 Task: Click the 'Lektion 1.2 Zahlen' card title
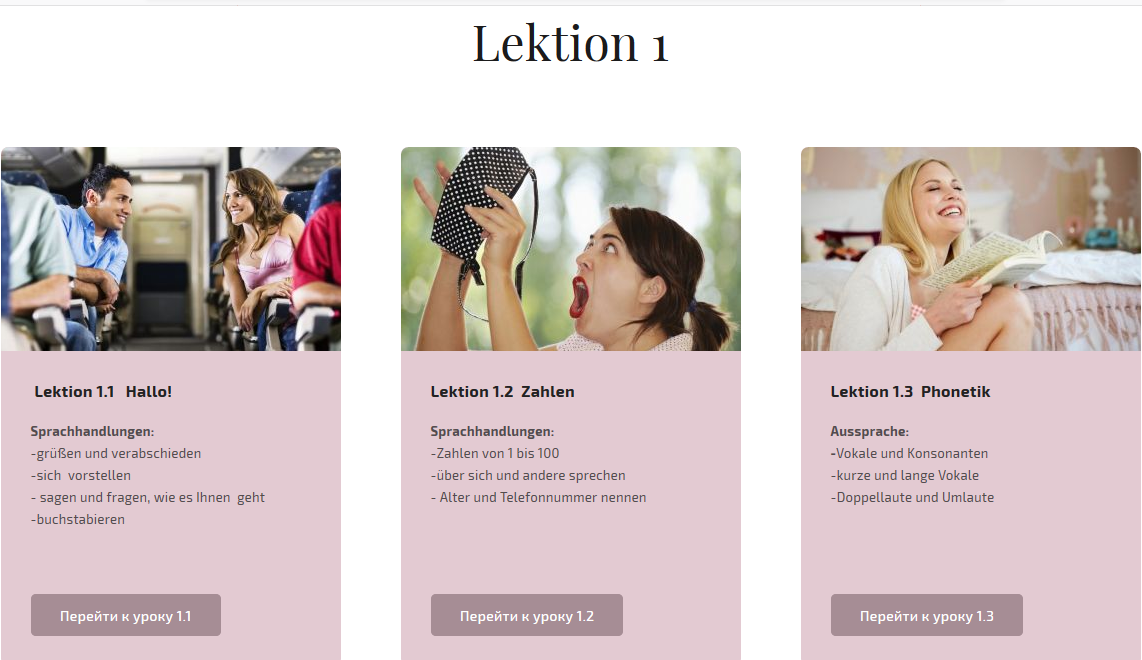(x=503, y=392)
